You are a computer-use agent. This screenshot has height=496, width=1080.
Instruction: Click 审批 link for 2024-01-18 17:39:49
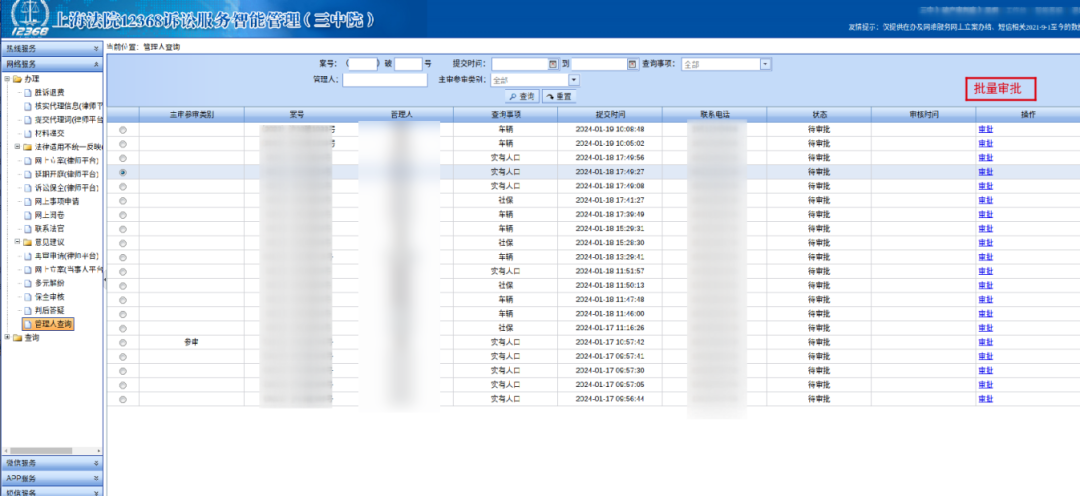(x=986, y=215)
